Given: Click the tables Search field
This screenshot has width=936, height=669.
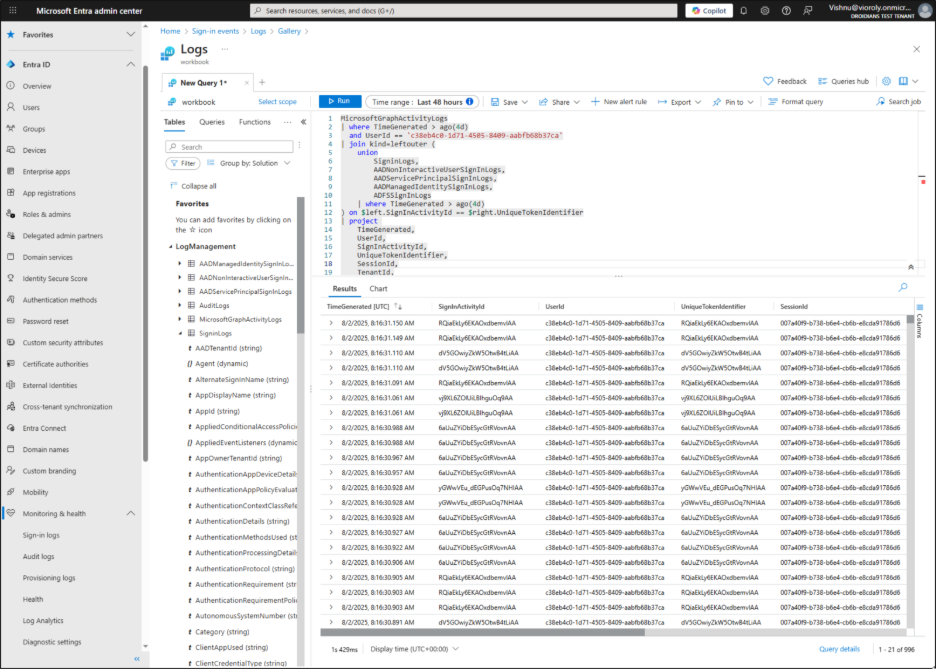Looking at the screenshot, I should point(229,147).
